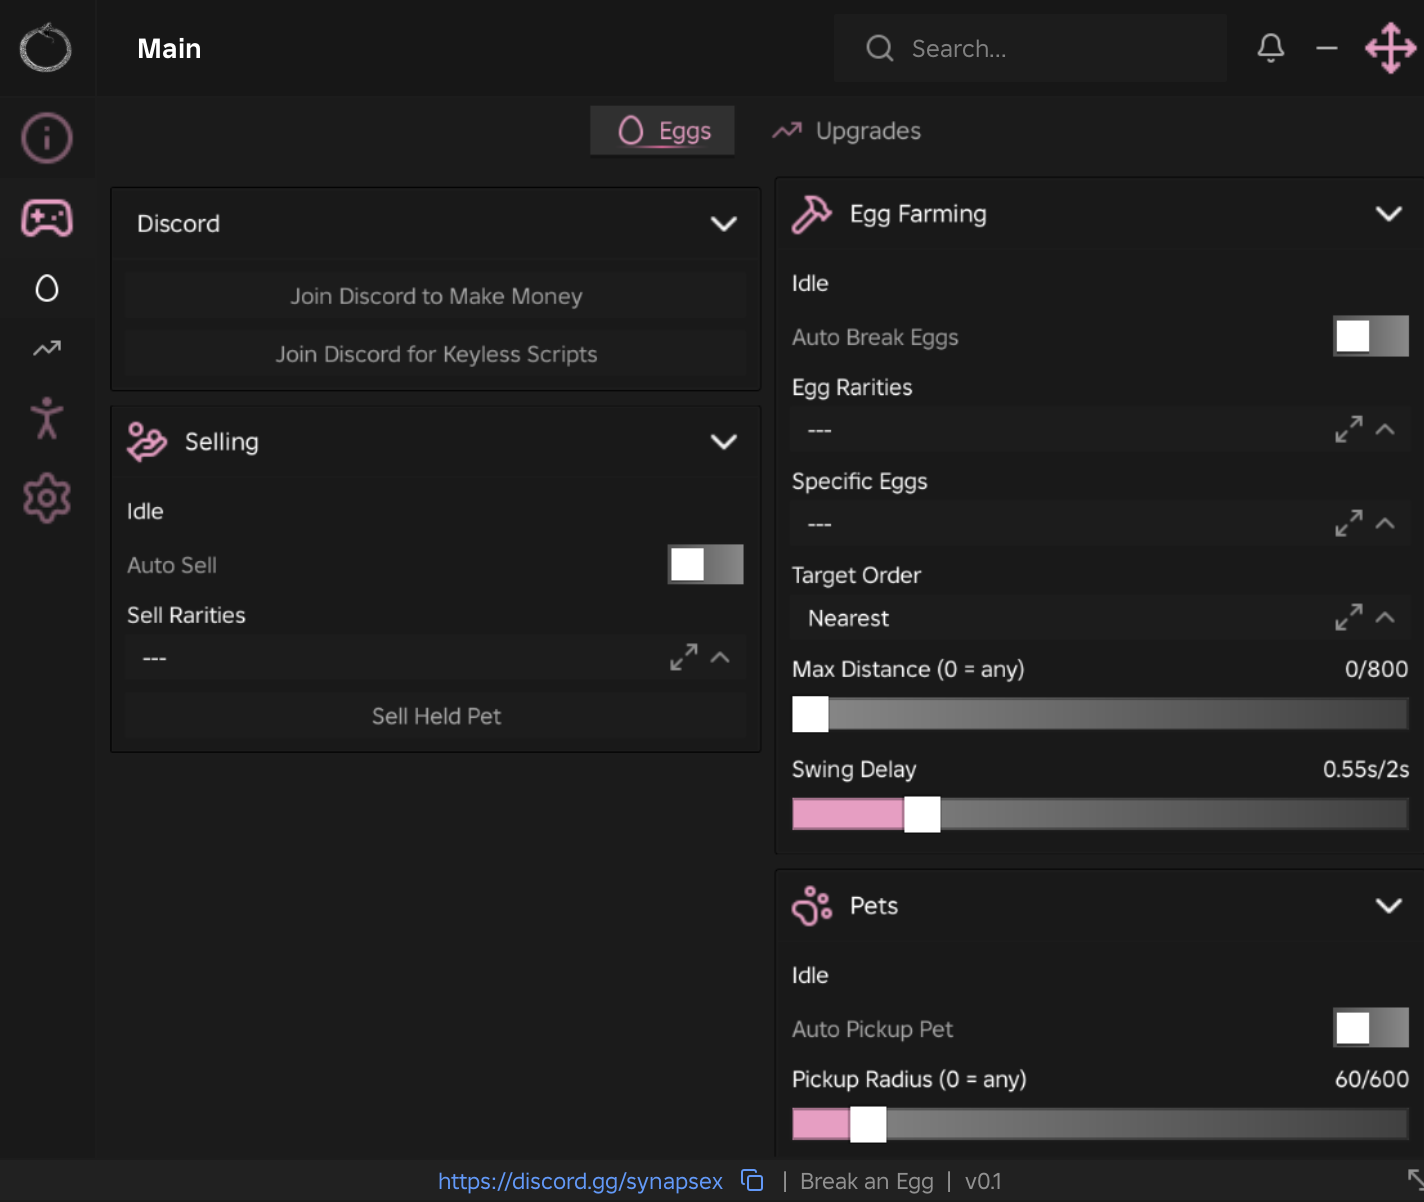Screen dimensions: 1424x1202
Task: Click the Swing Delay slider handle
Action: (x=922, y=814)
